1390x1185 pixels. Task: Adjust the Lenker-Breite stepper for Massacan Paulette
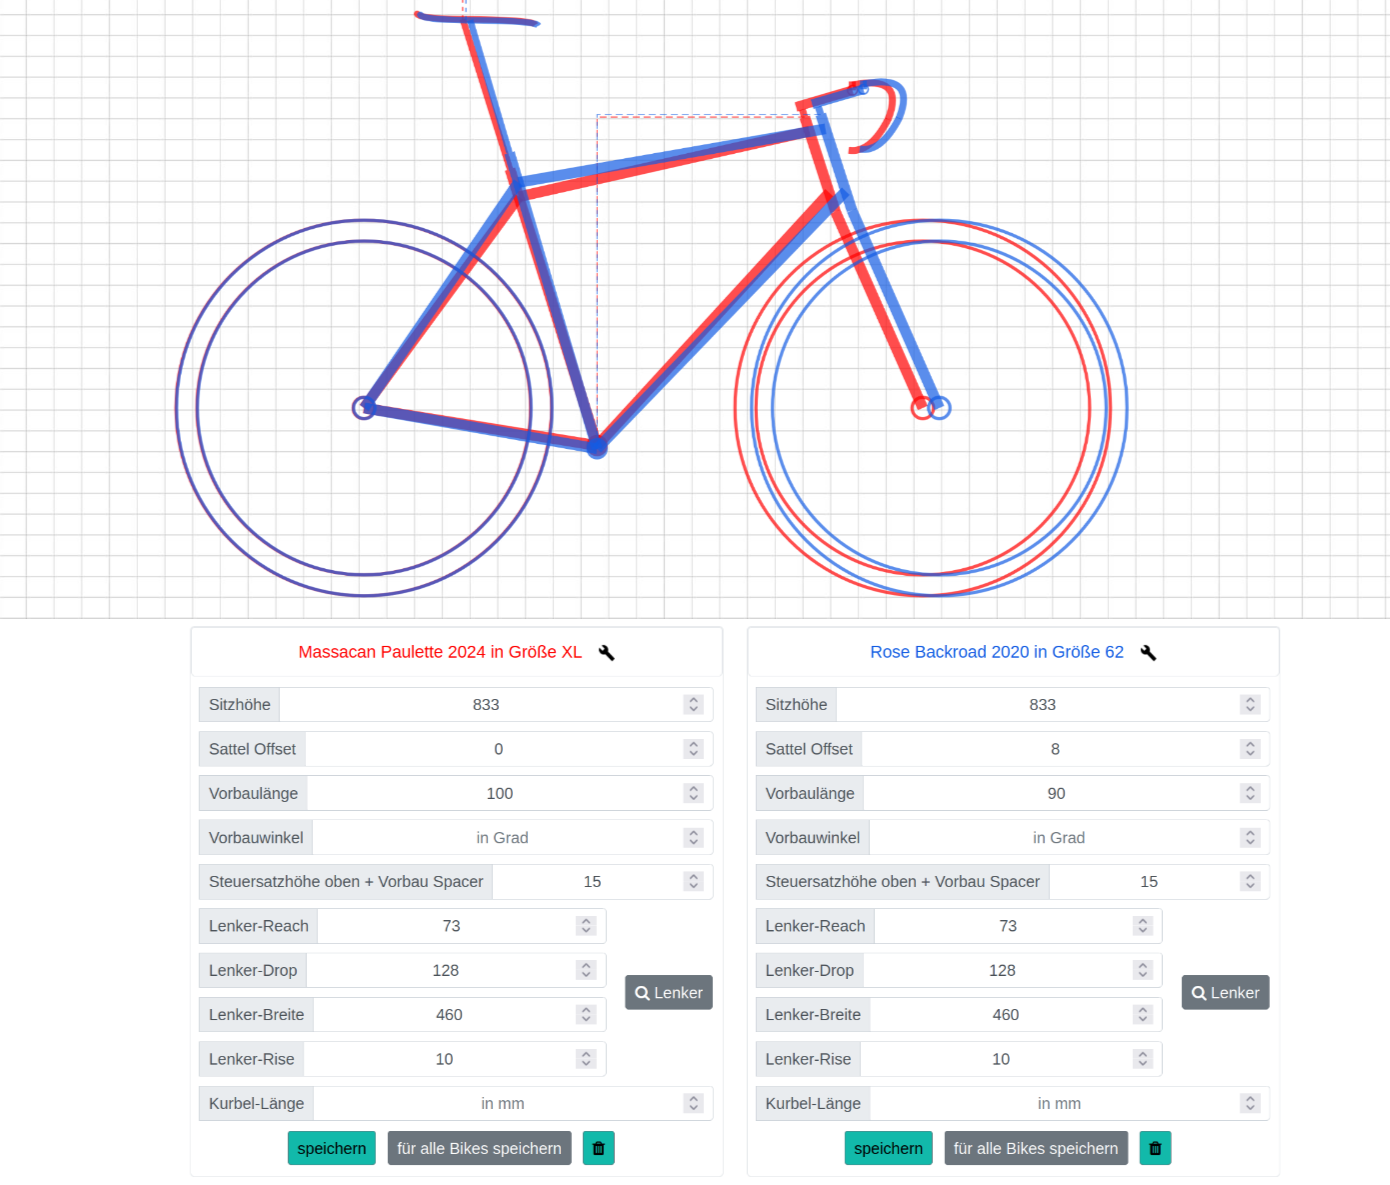point(586,1015)
